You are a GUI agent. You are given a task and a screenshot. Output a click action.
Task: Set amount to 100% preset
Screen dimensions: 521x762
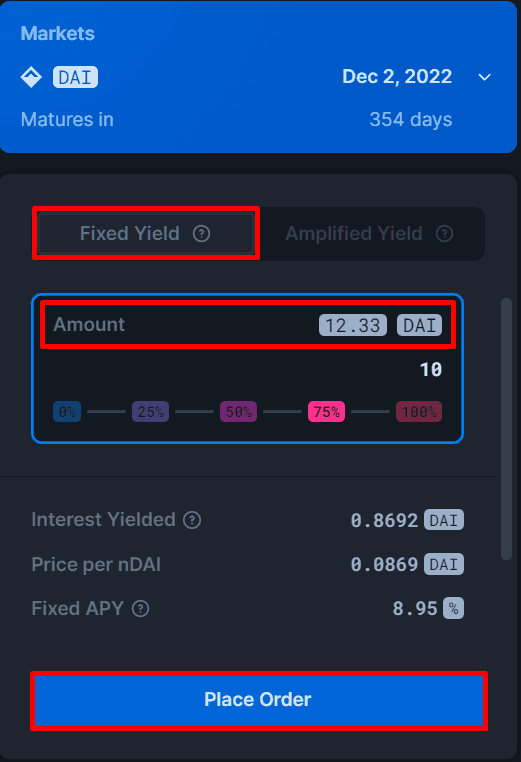(x=419, y=412)
